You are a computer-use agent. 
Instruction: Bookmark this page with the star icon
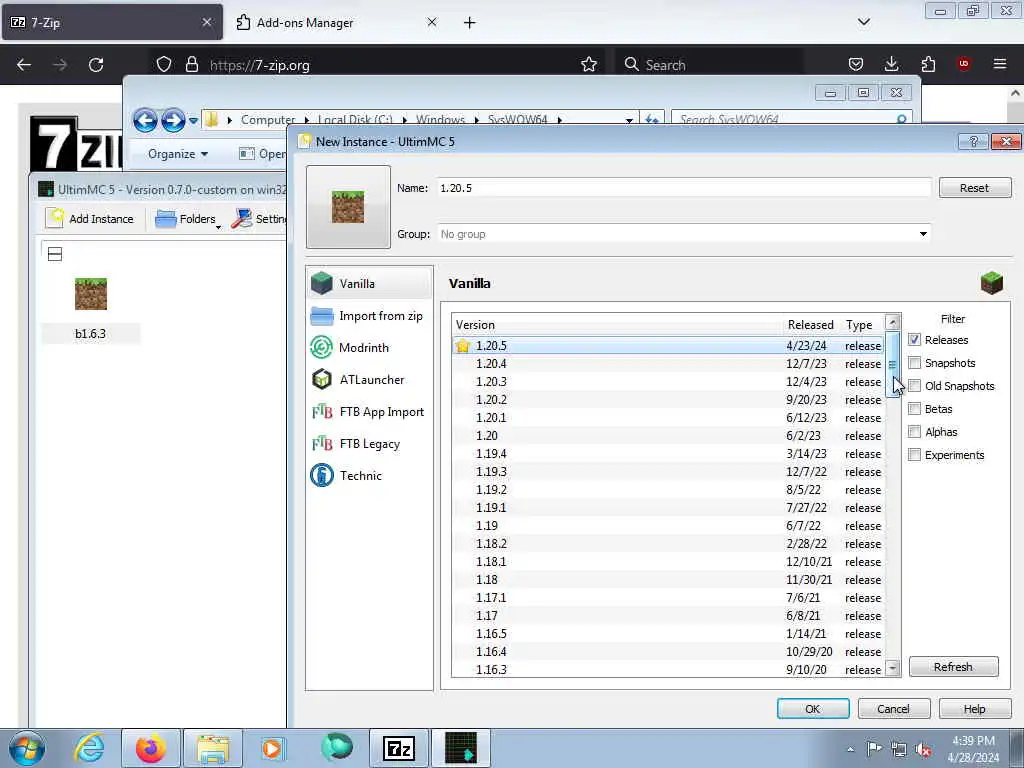[588, 65]
